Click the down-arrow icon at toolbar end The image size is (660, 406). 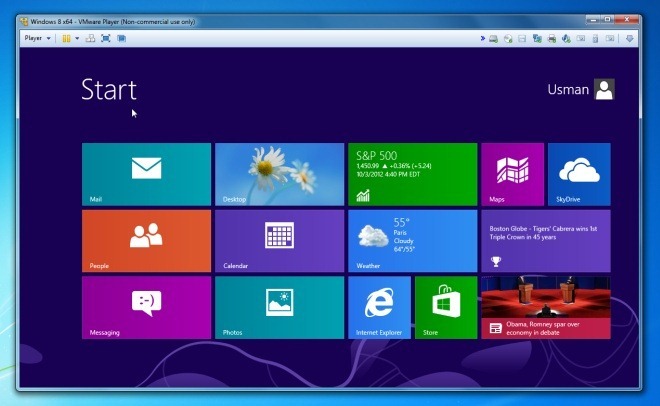629,39
